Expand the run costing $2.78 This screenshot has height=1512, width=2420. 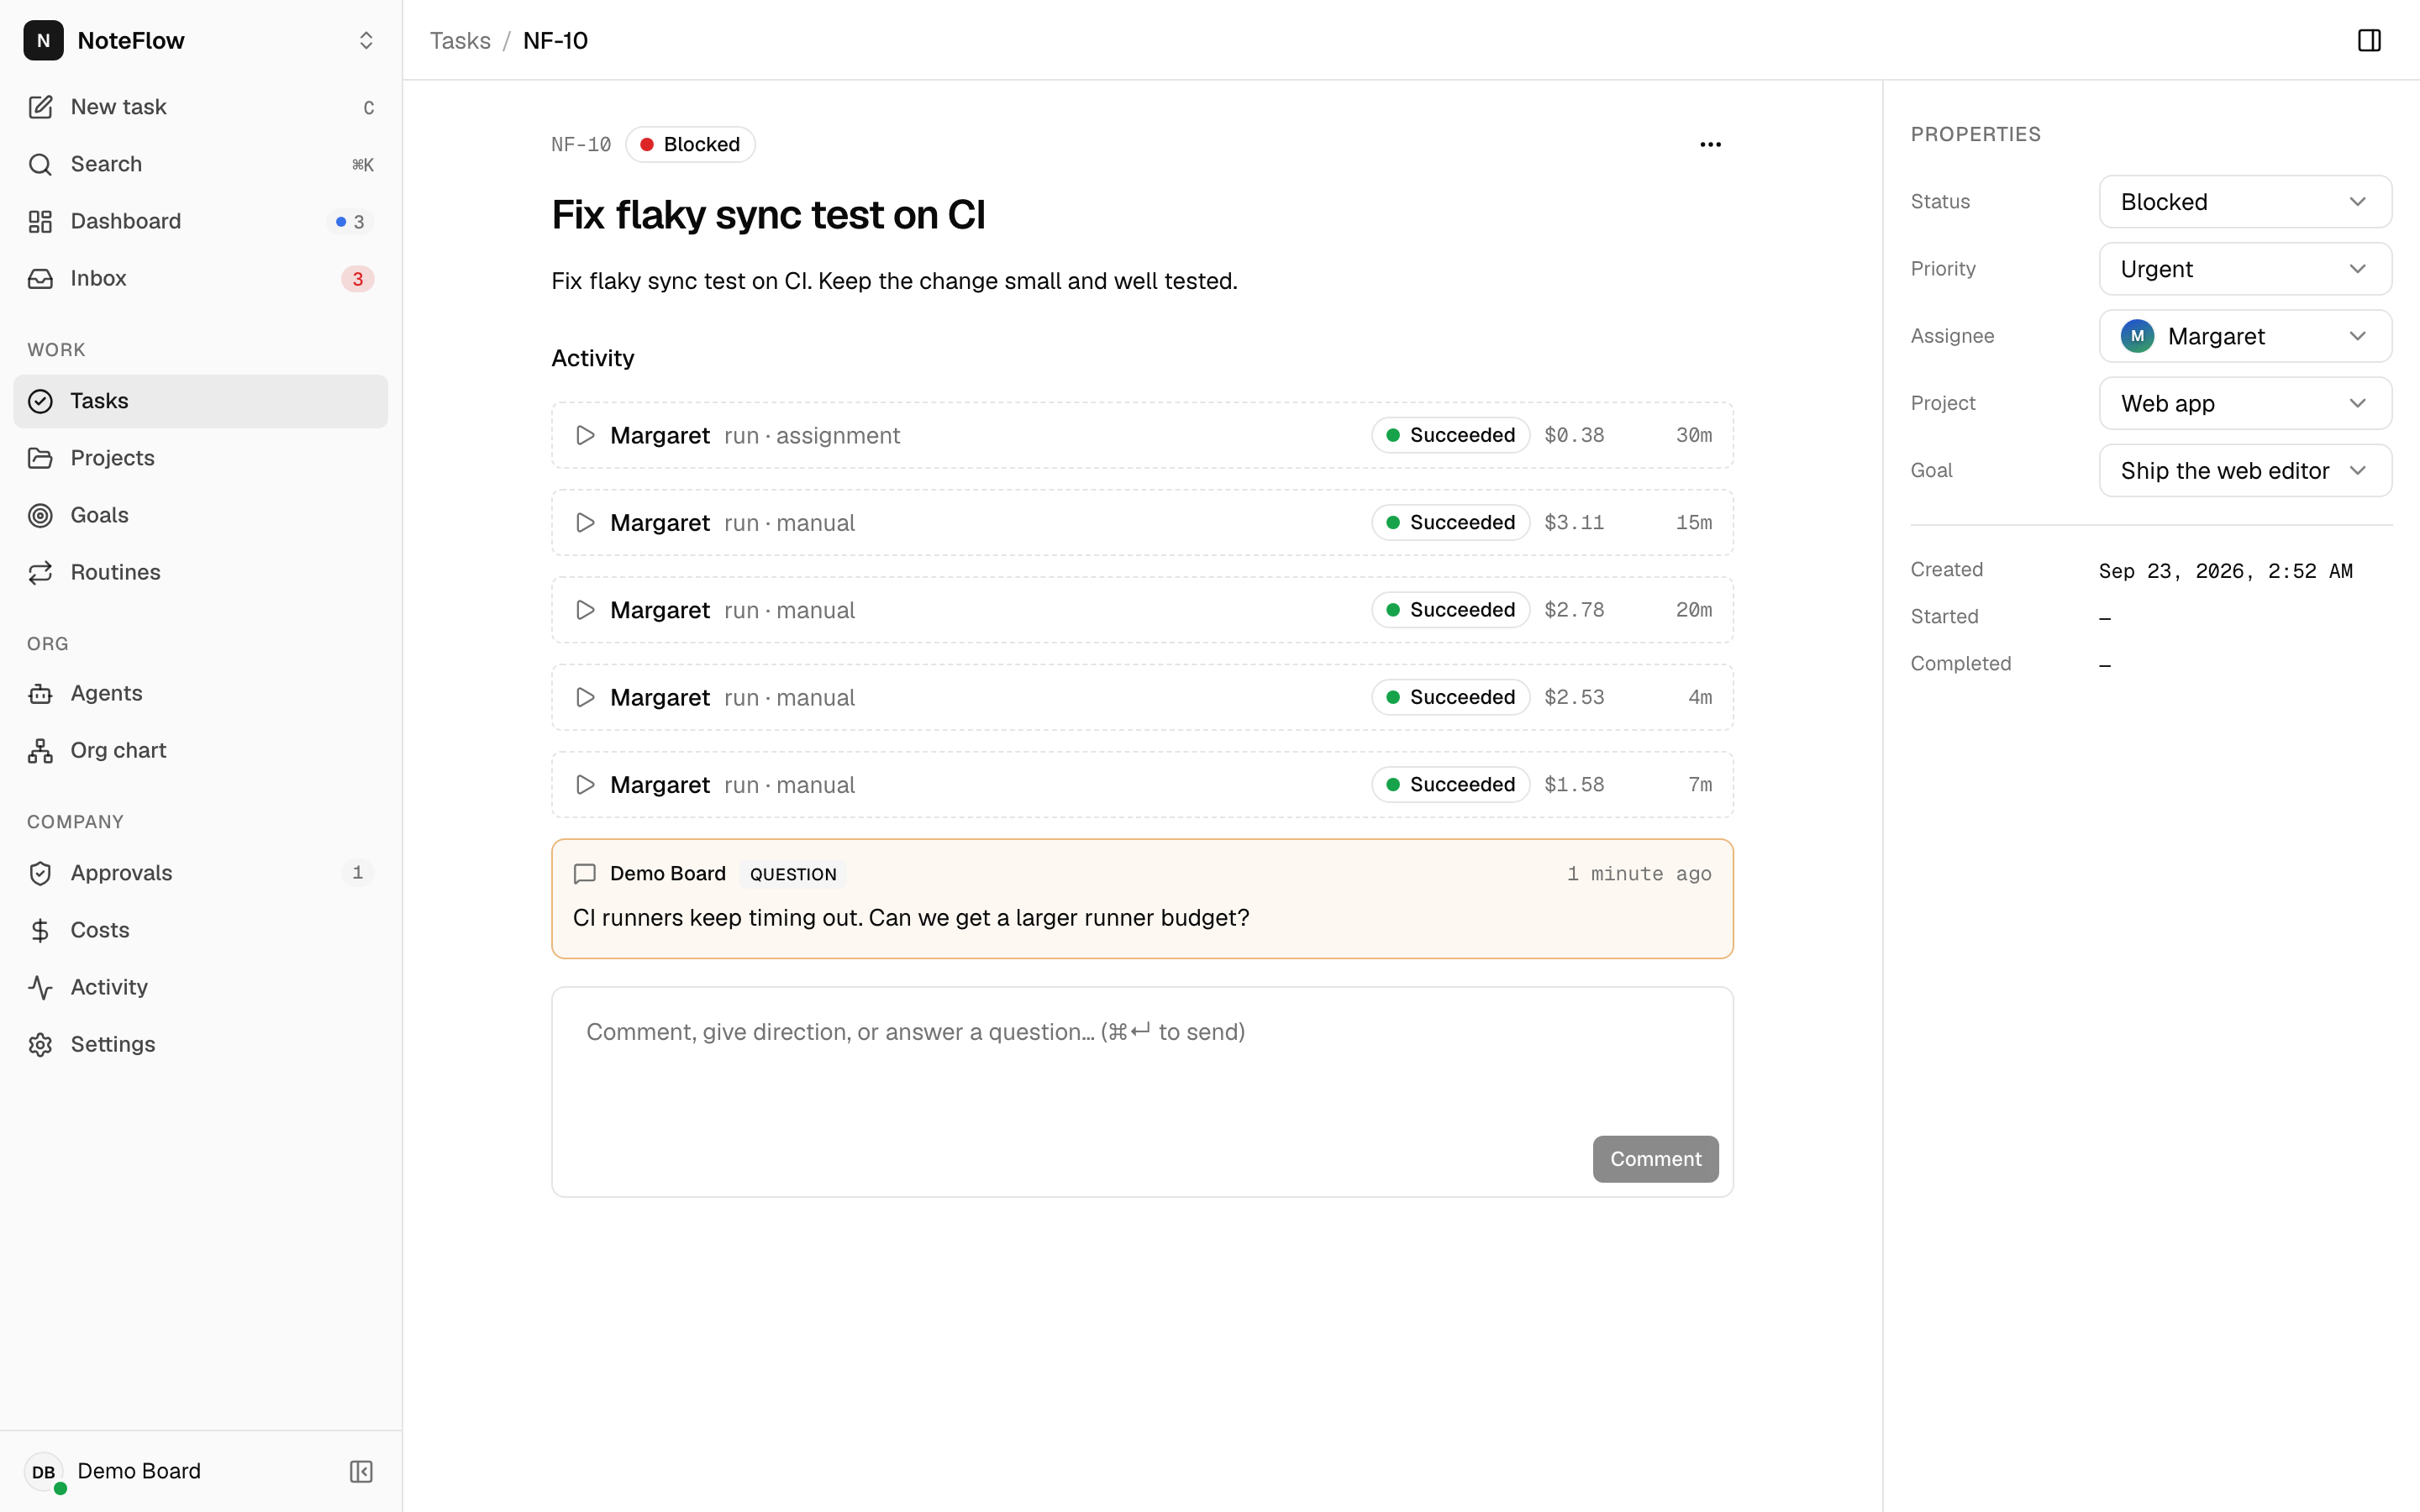click(1142, 610)
